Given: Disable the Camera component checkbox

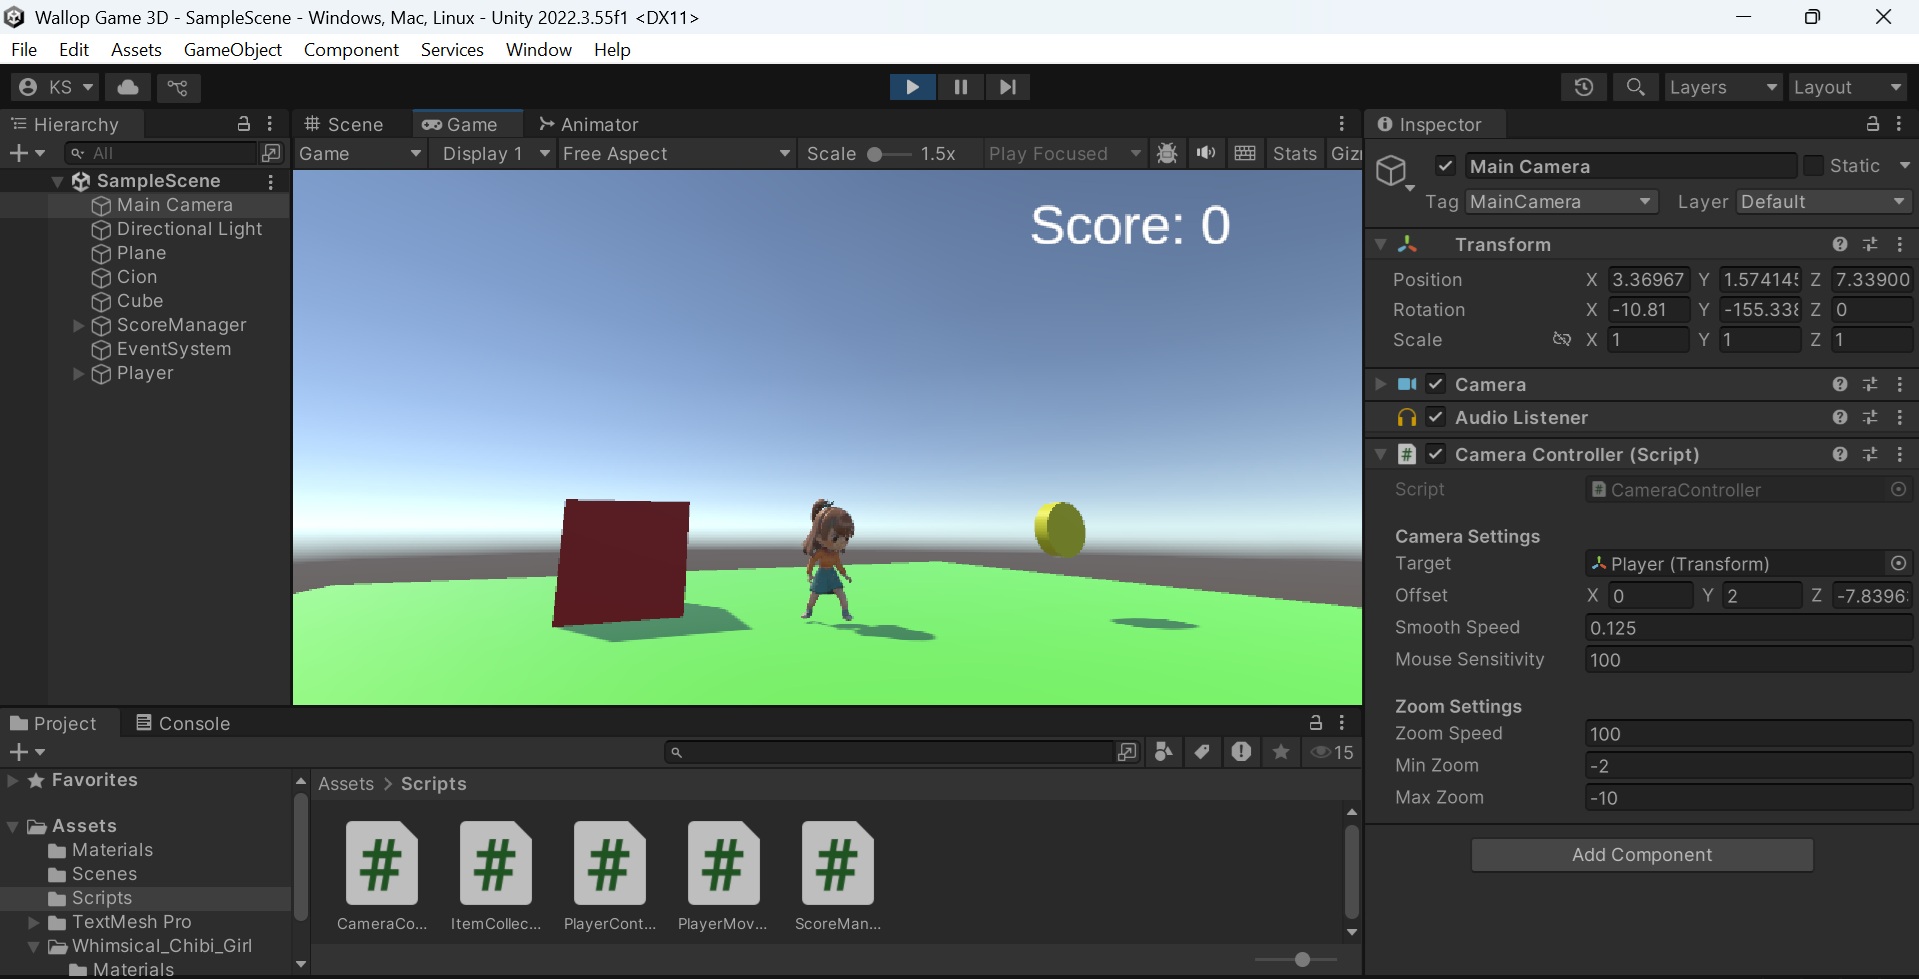Looking at the screenshot, I should tap(1436, 384).
